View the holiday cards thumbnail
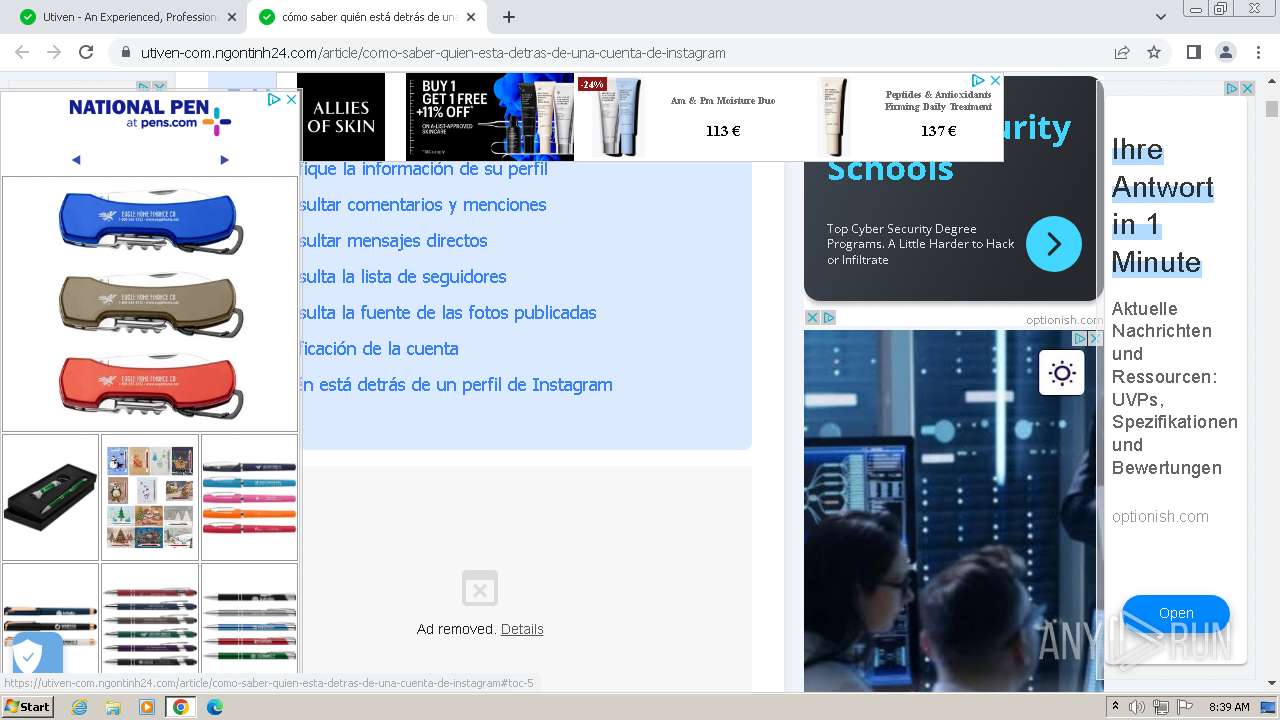The height and width of the screenshot is (720, 1280). 150,497
